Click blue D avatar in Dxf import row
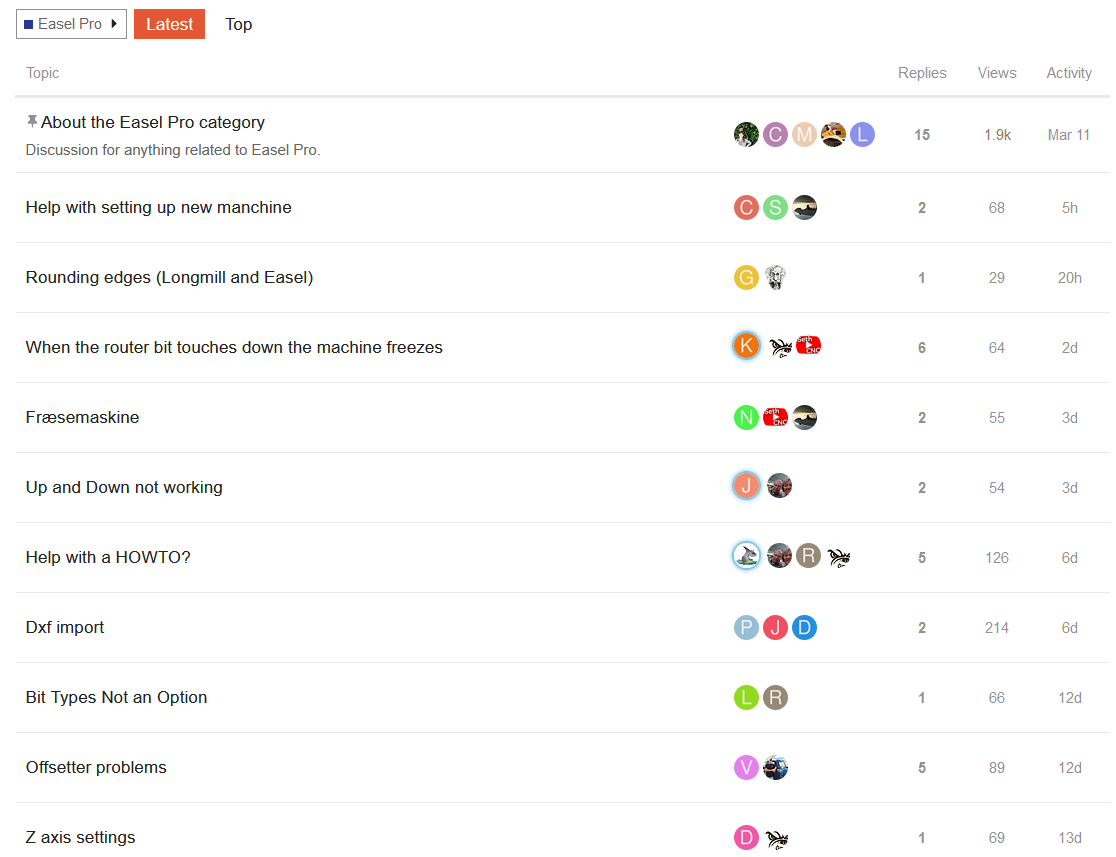Image resolution: width=1116 pixels, height=857 pixels. click(804, 627)
